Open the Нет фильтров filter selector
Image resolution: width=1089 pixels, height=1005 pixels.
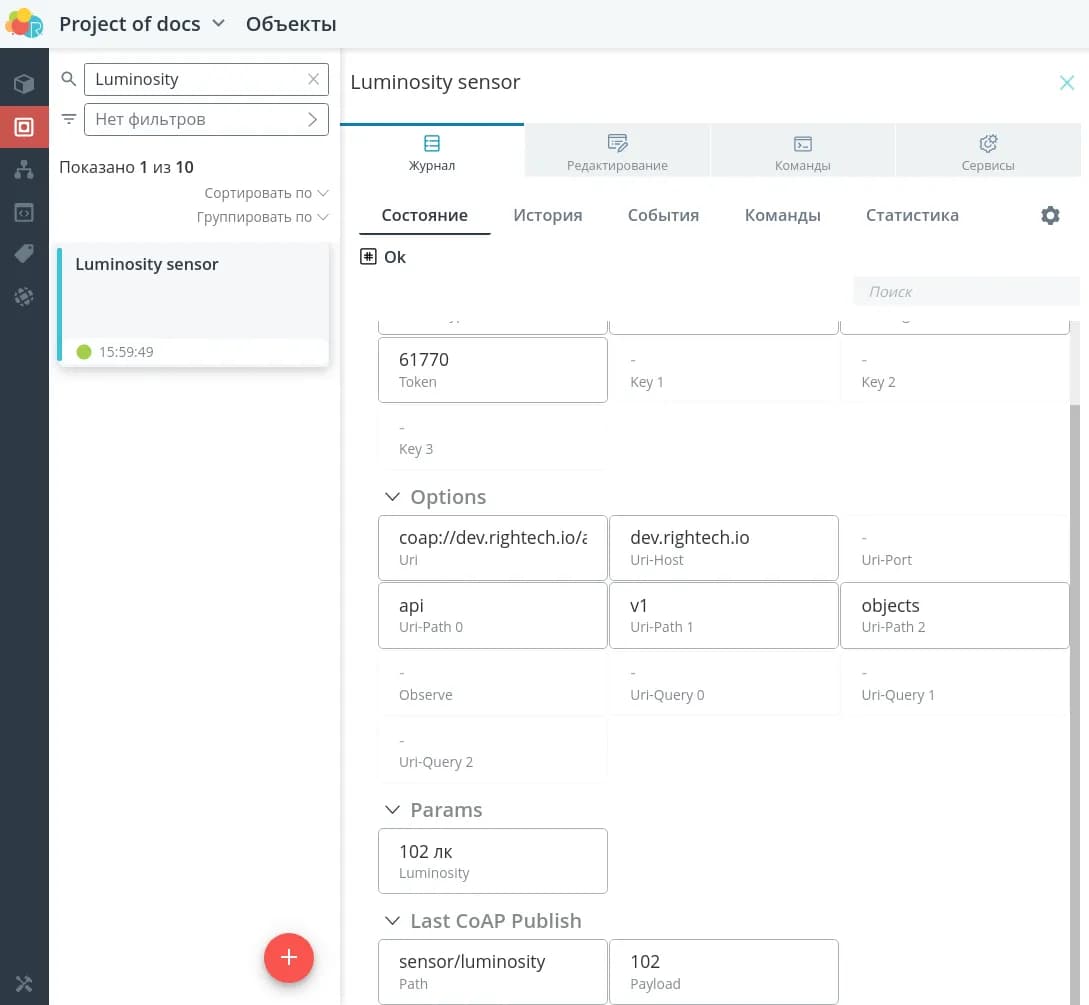pos(206,119)
